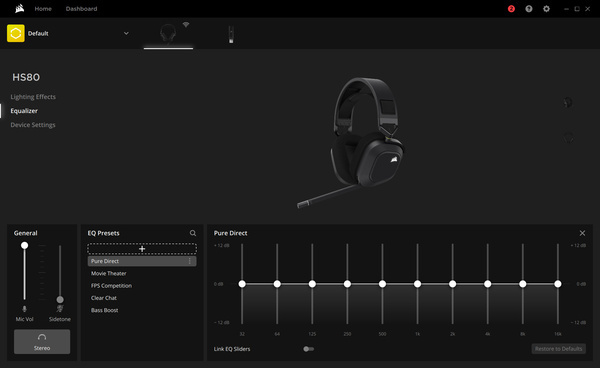Open the settings gear icon

(x=546, y=9)
